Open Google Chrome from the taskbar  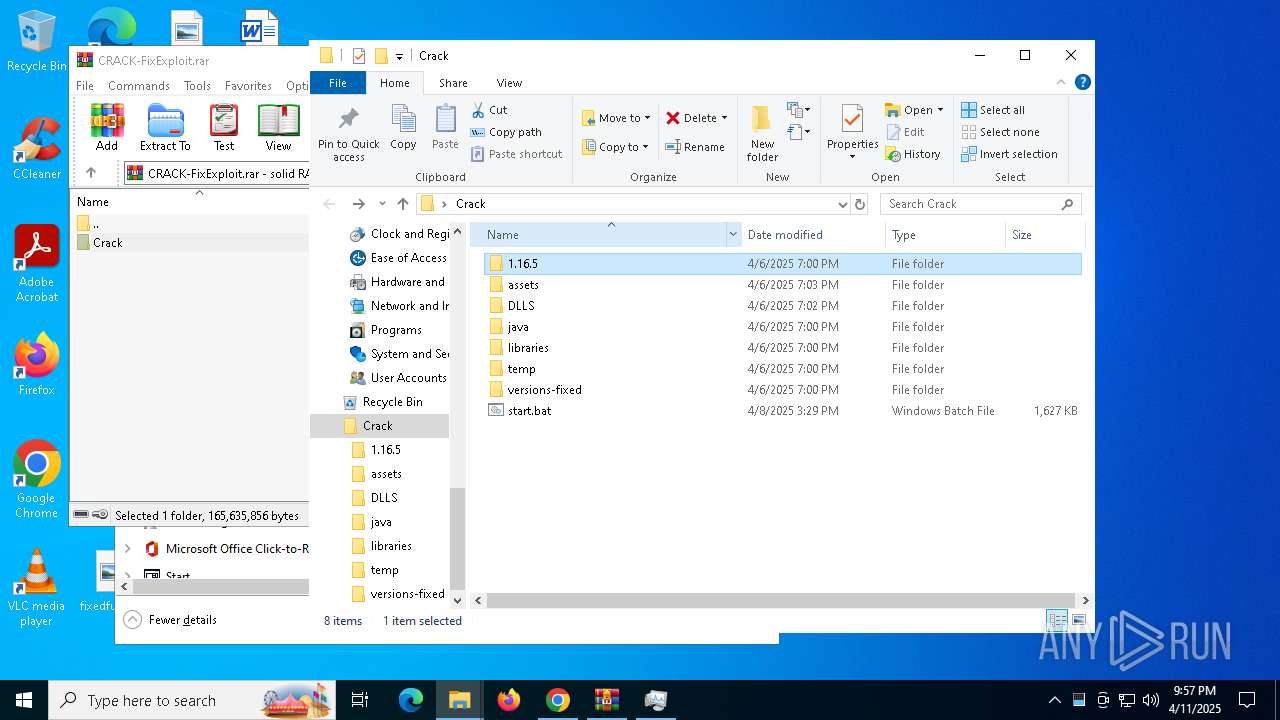point(558,700)
